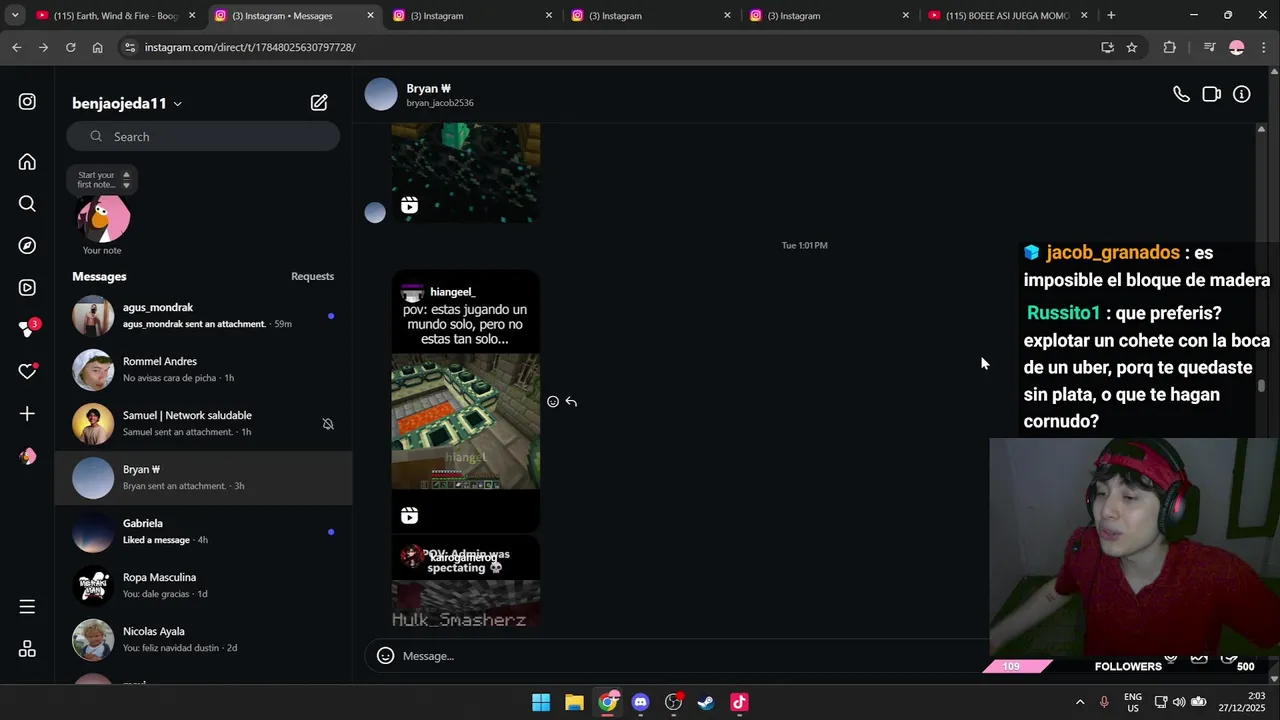Image resolution: width=1280 pixels, height=720 pixels.
Task: Open File Explorer from taskbar
Action: pyautogui.click(x=574, y=702)
